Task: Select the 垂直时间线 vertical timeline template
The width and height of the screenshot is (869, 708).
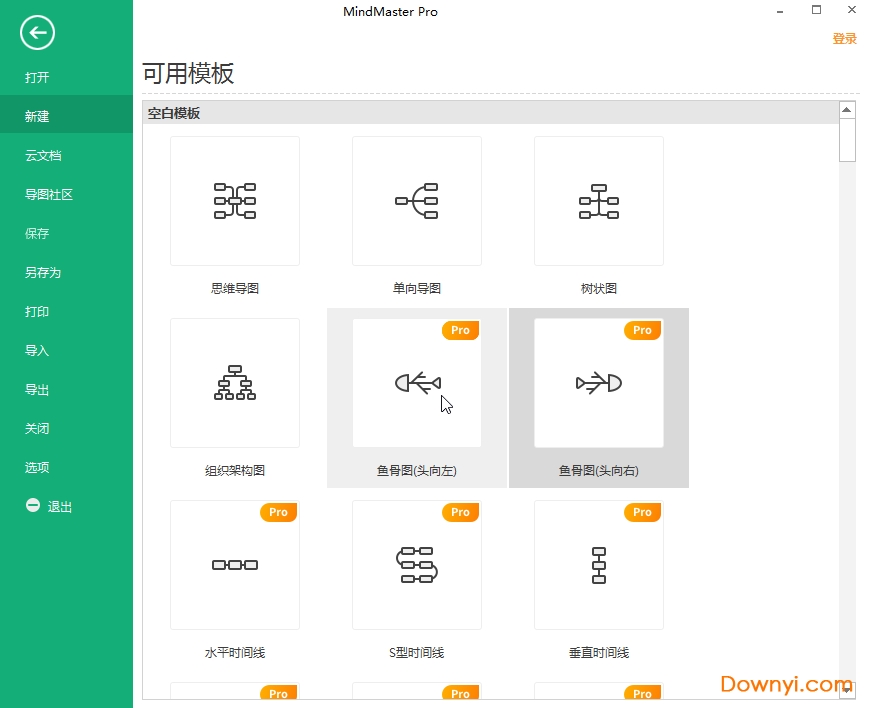Action: (x=599, y=565)
